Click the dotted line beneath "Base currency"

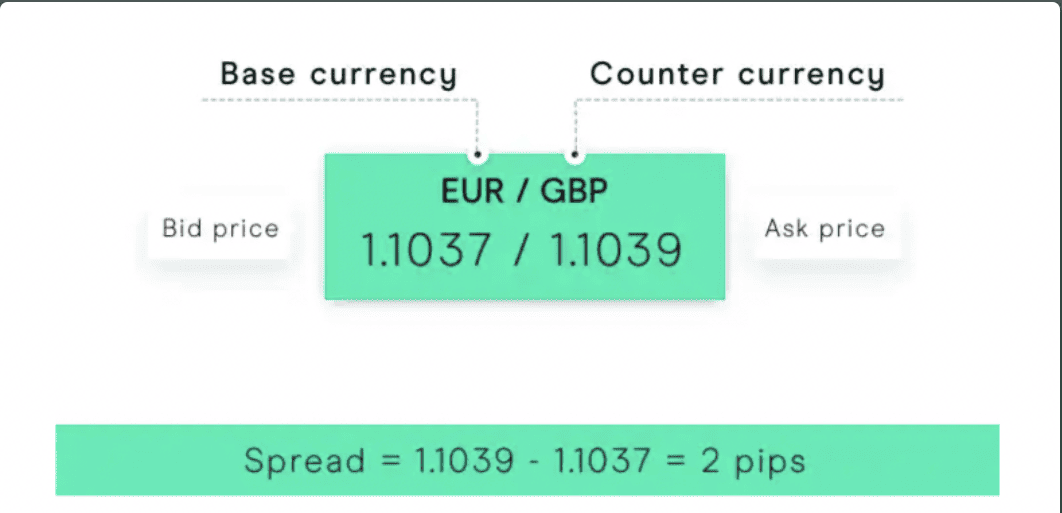pos(338,100)
